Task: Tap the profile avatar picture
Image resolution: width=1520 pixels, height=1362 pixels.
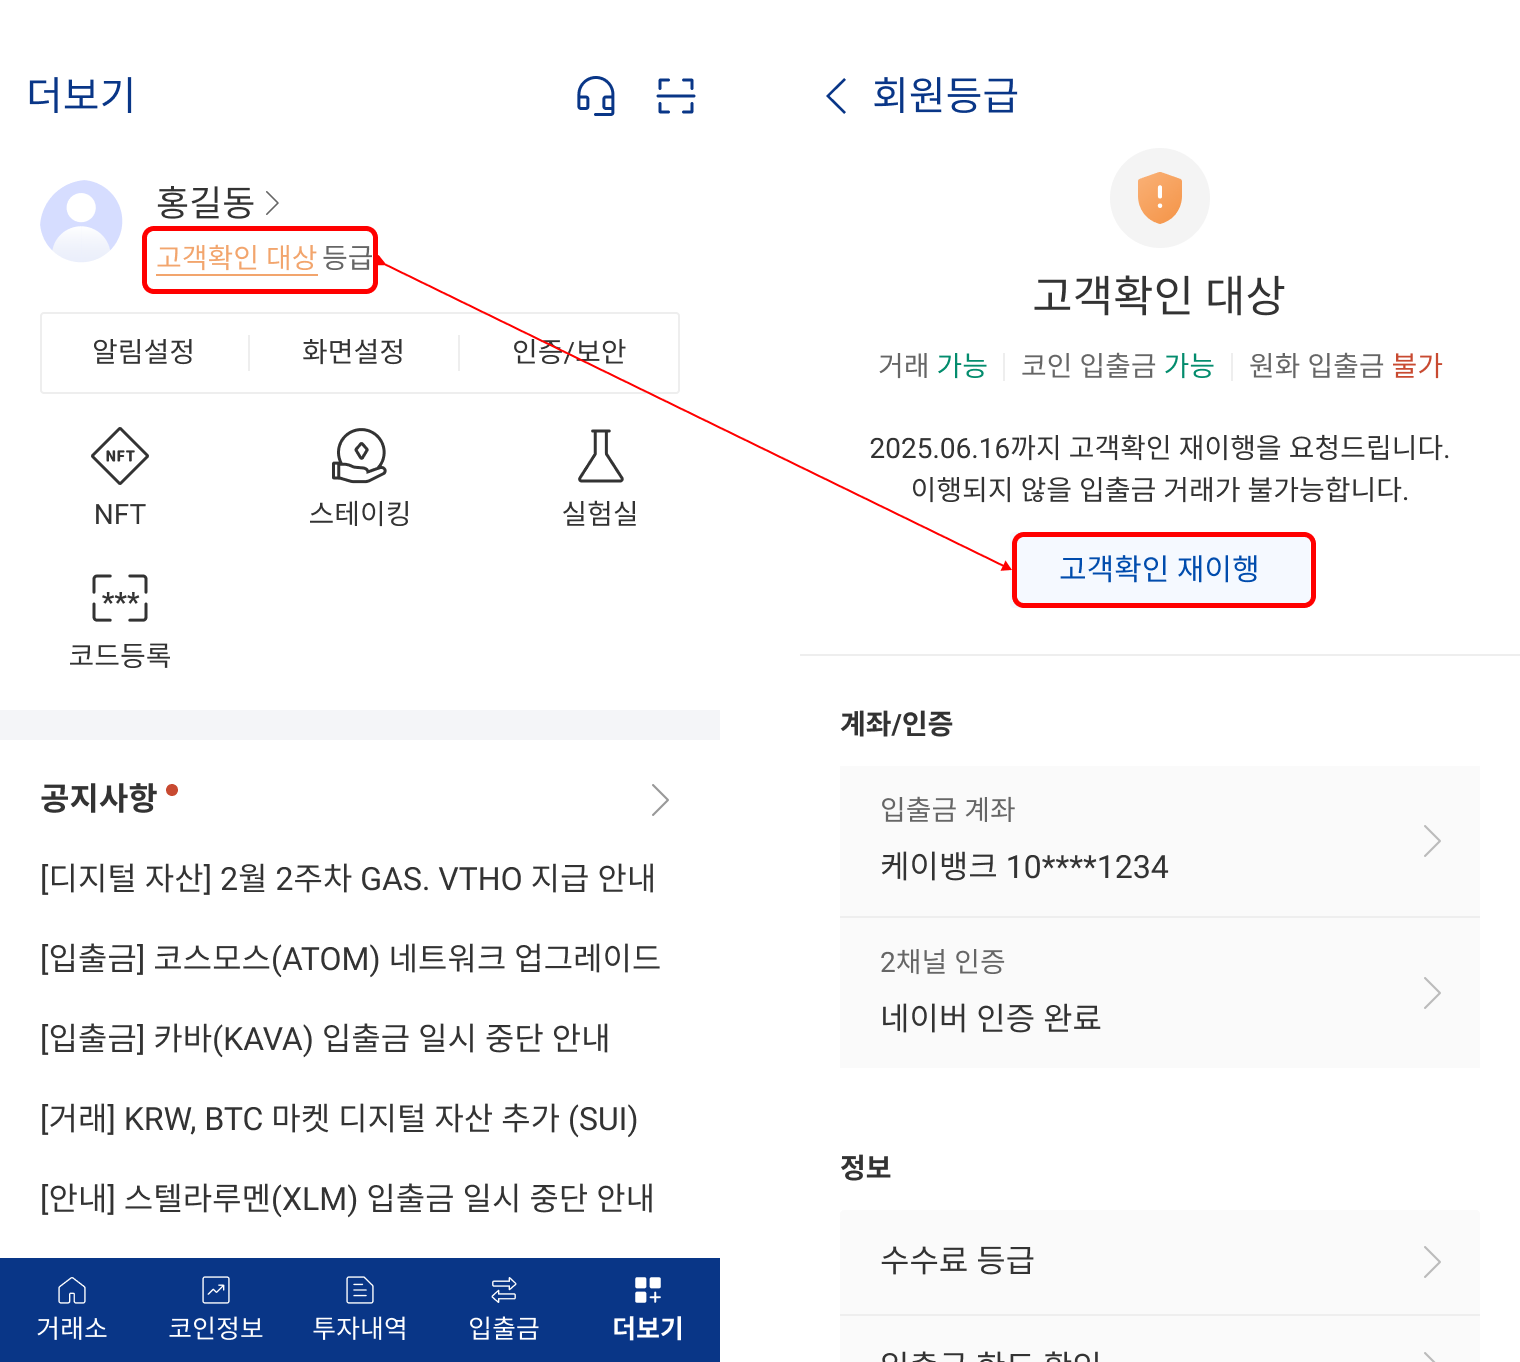Action: [x=81, y=221]
